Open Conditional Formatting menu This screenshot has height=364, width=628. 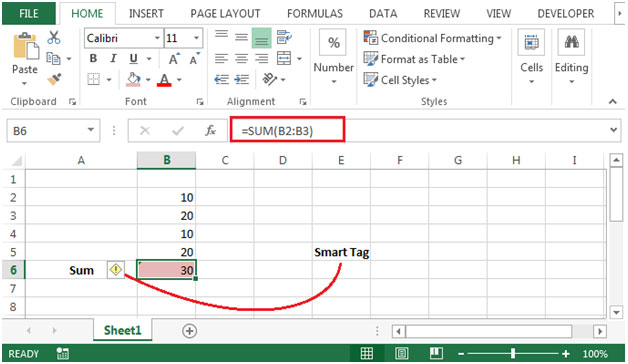click(x=433, y=38)
